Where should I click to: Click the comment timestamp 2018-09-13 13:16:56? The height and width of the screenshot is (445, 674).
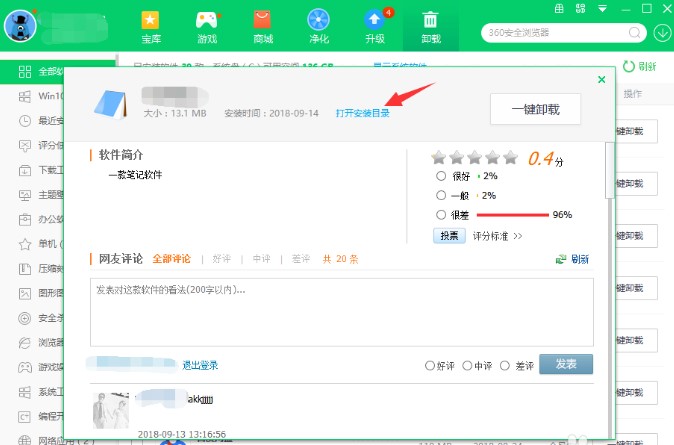182,434
